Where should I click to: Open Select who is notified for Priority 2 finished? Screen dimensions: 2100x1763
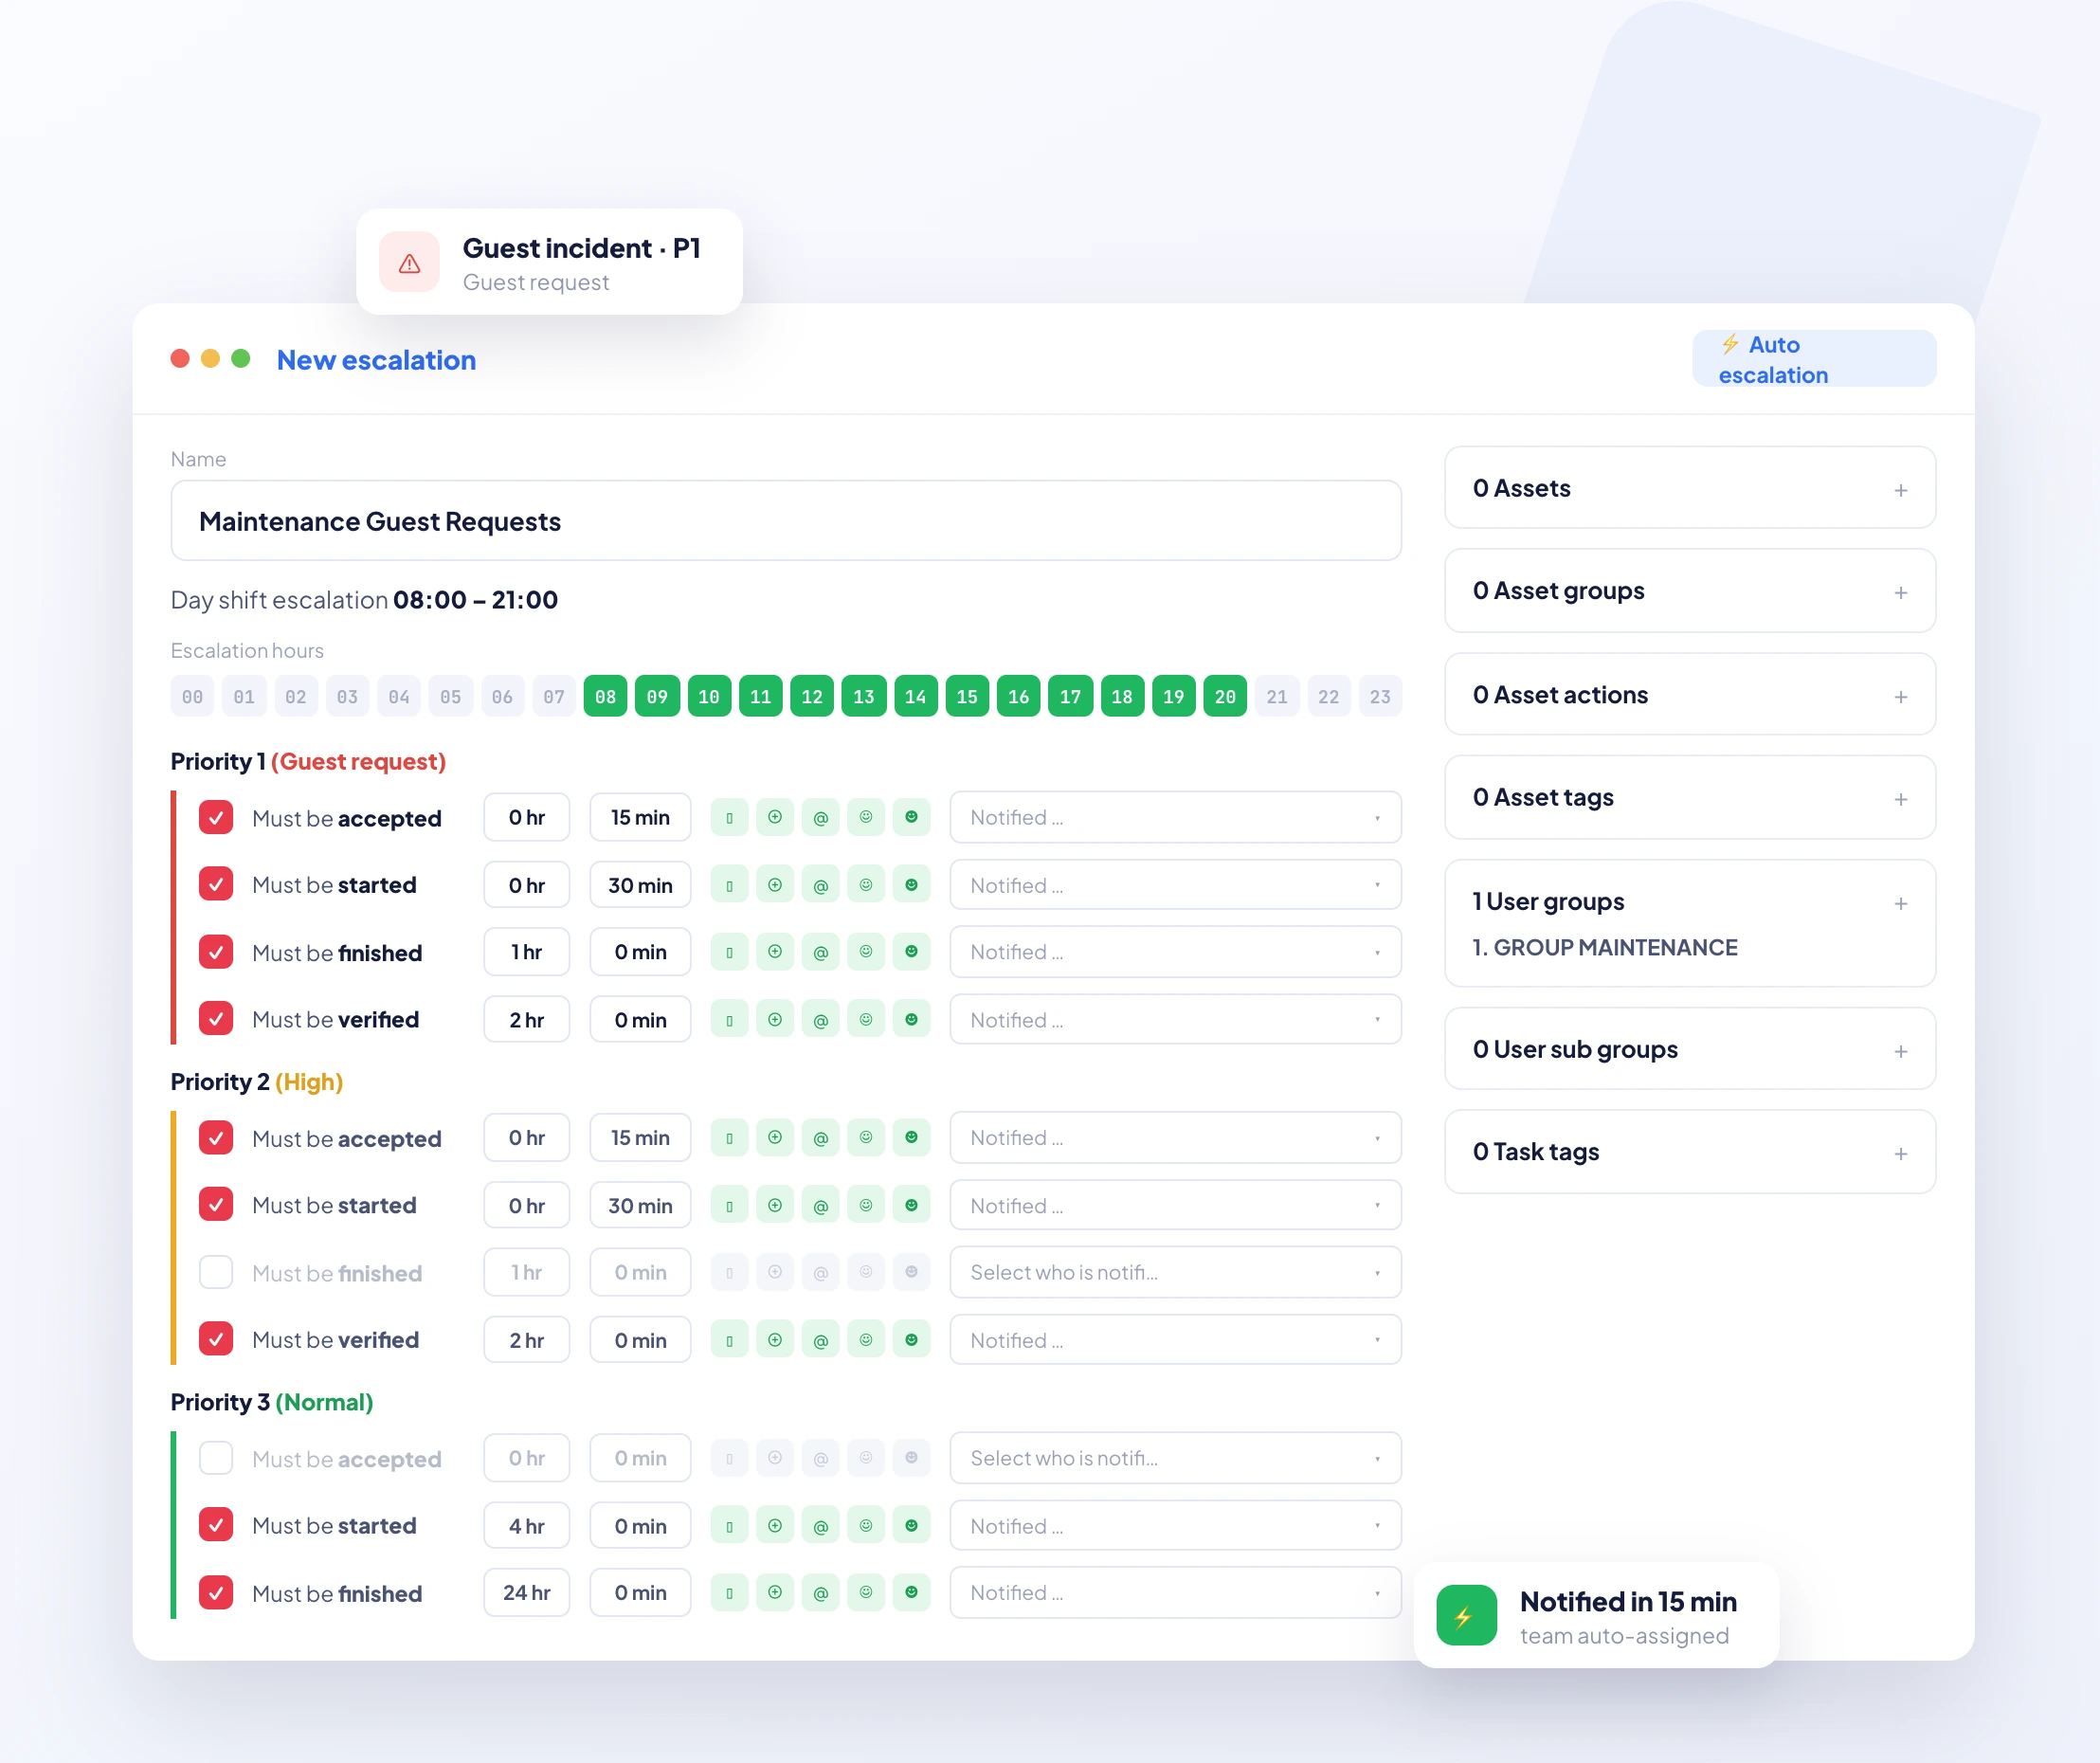(x=1175, y=1273)
